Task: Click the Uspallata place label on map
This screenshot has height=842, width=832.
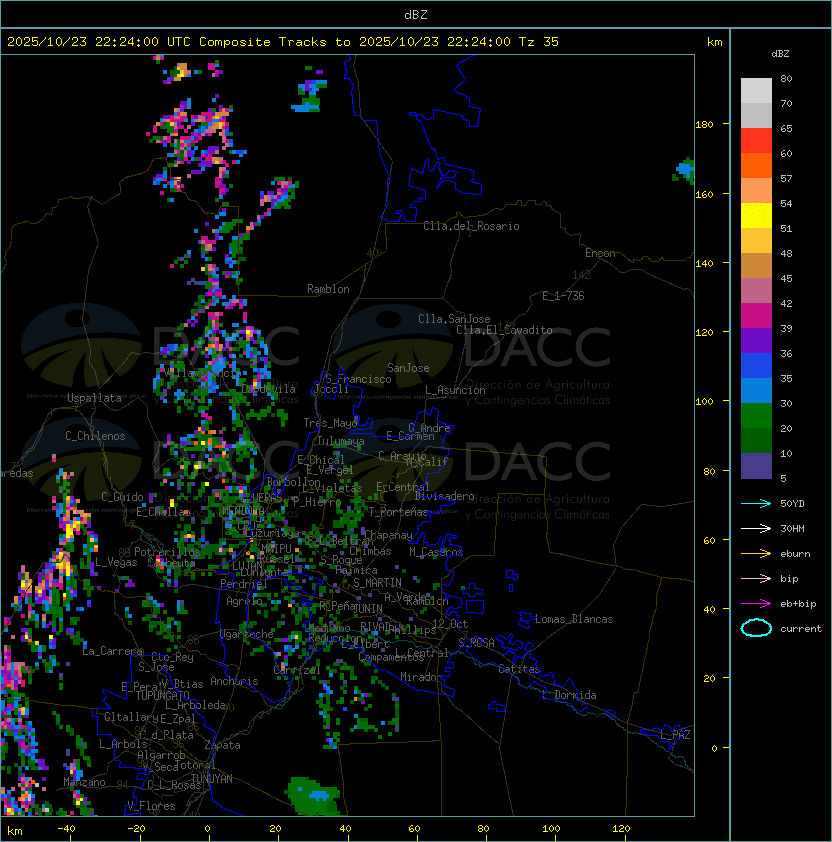Action: click(x=94, y=398)
